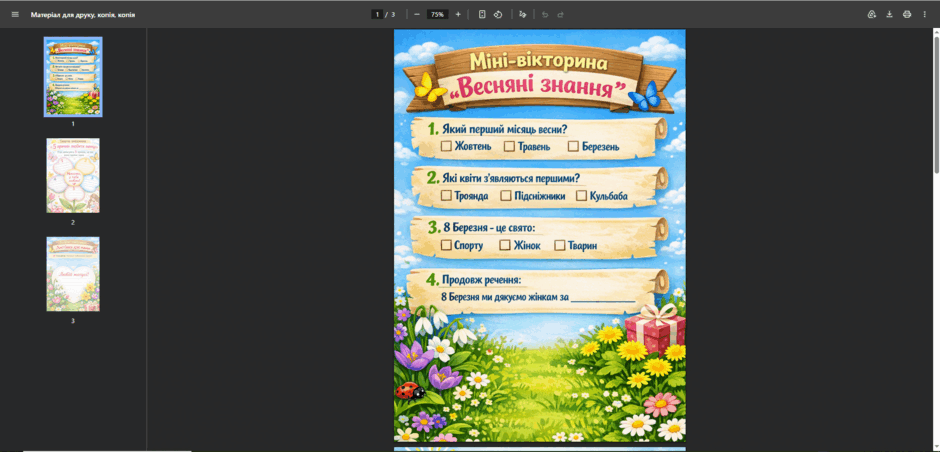Print the document
This screenshot has width=940, height=452.
[907, 14]
